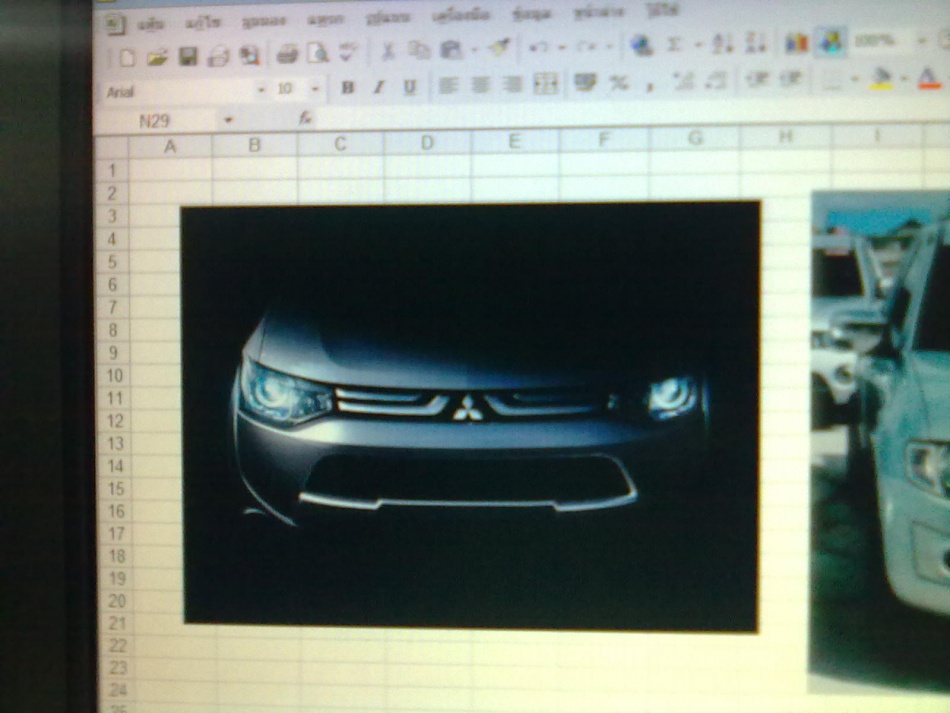
Task: Open the second menu (Edit) in menu bar
Action: [203, 23]
